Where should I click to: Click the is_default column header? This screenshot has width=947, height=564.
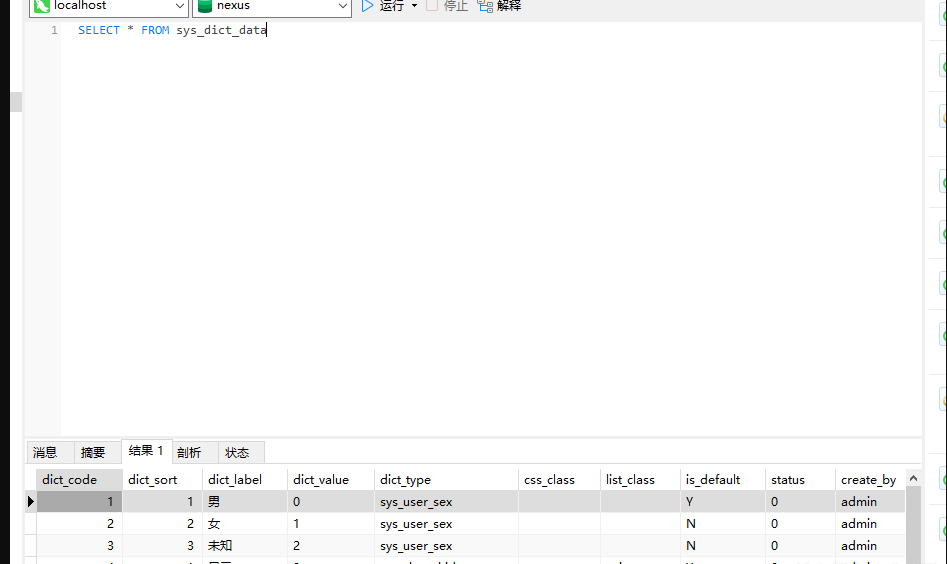point(712,480)
